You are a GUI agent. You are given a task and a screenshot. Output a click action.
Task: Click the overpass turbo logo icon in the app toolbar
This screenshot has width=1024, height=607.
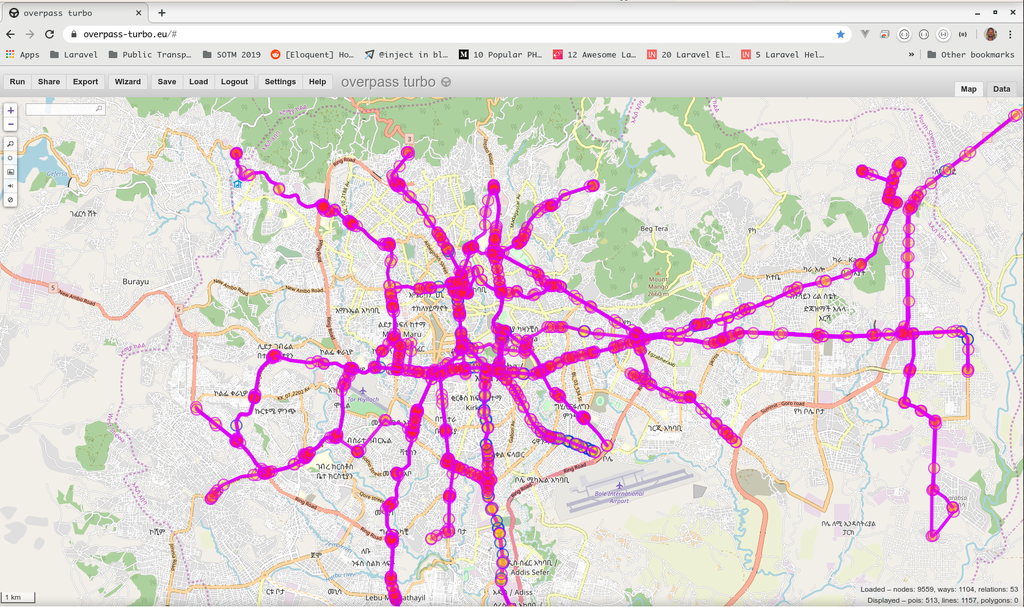coord(446,82)
